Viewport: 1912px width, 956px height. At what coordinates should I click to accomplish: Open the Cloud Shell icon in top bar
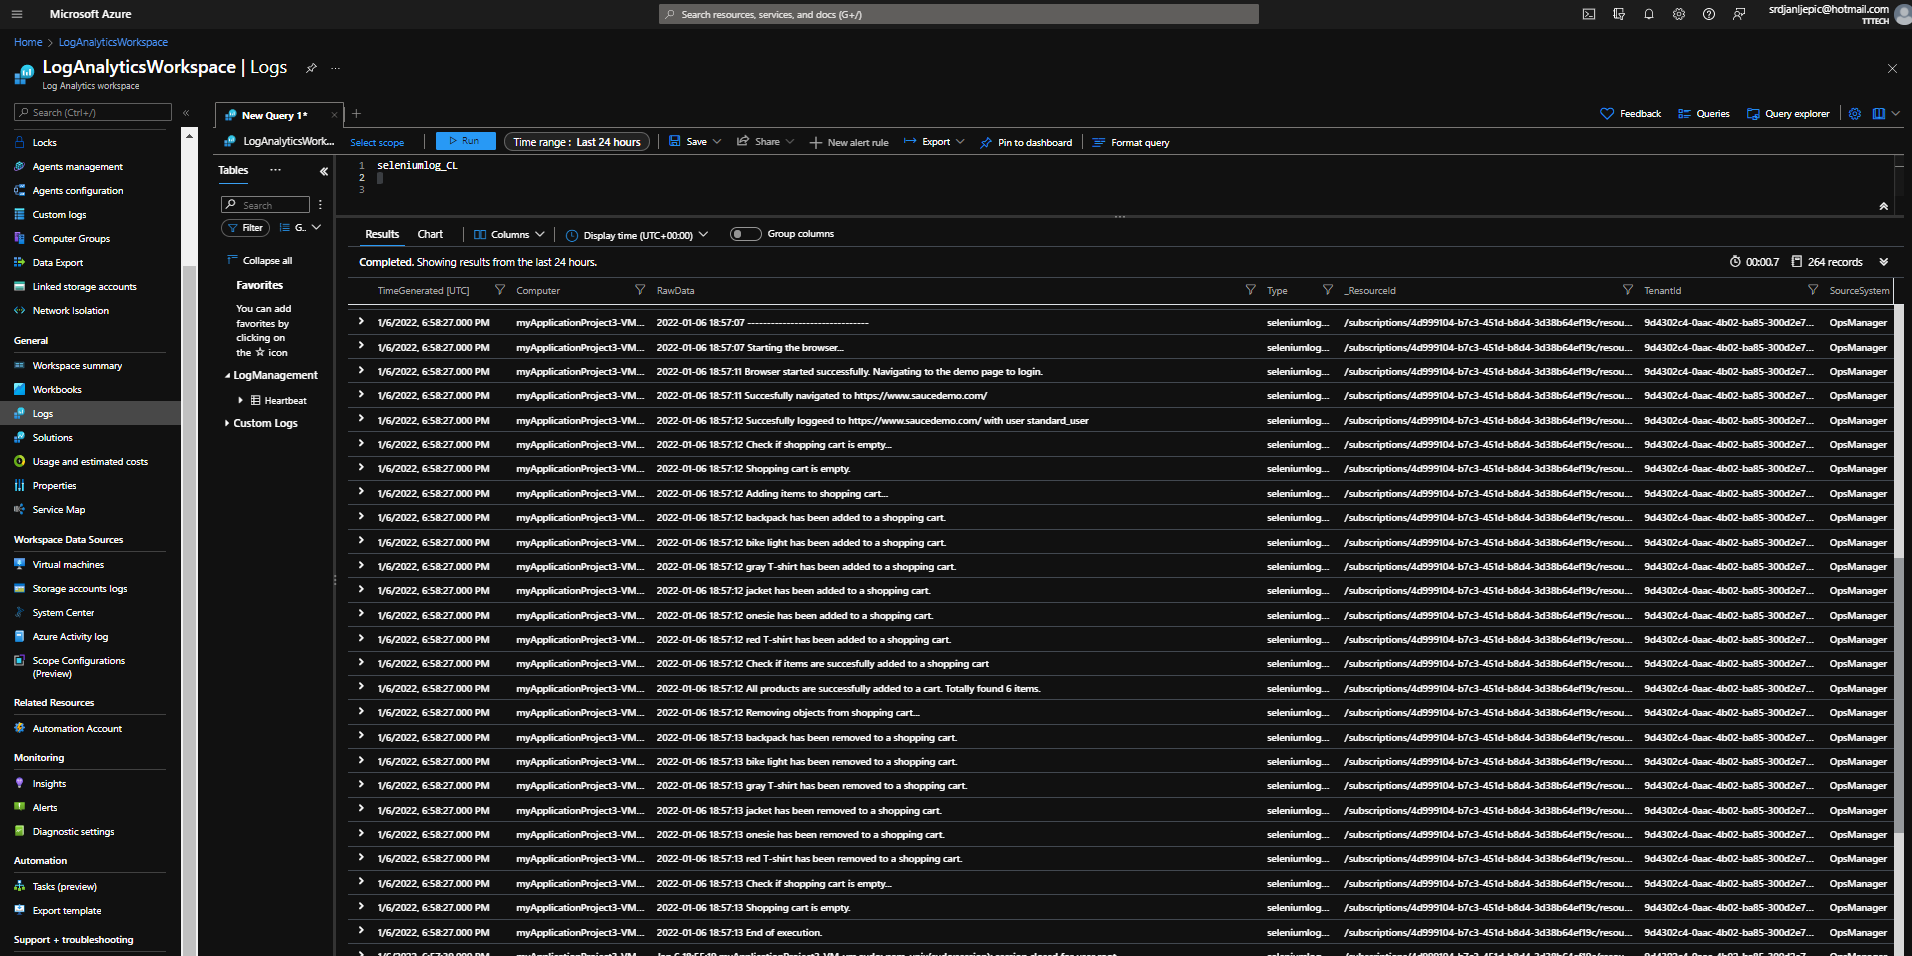(x=1588, y=14)
